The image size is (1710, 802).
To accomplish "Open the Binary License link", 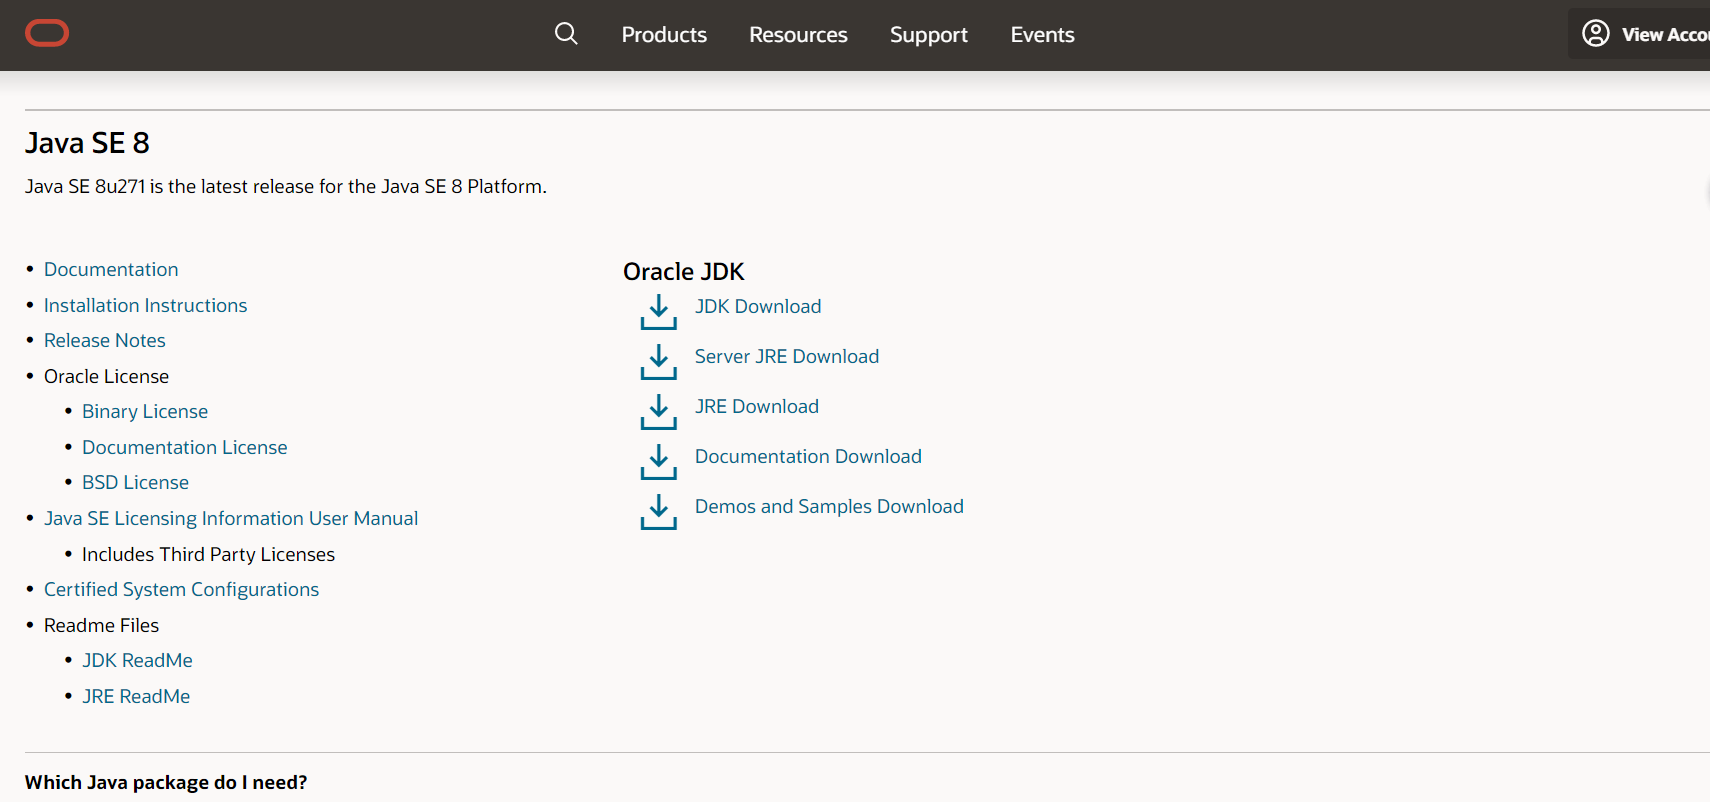I will 145,412.
